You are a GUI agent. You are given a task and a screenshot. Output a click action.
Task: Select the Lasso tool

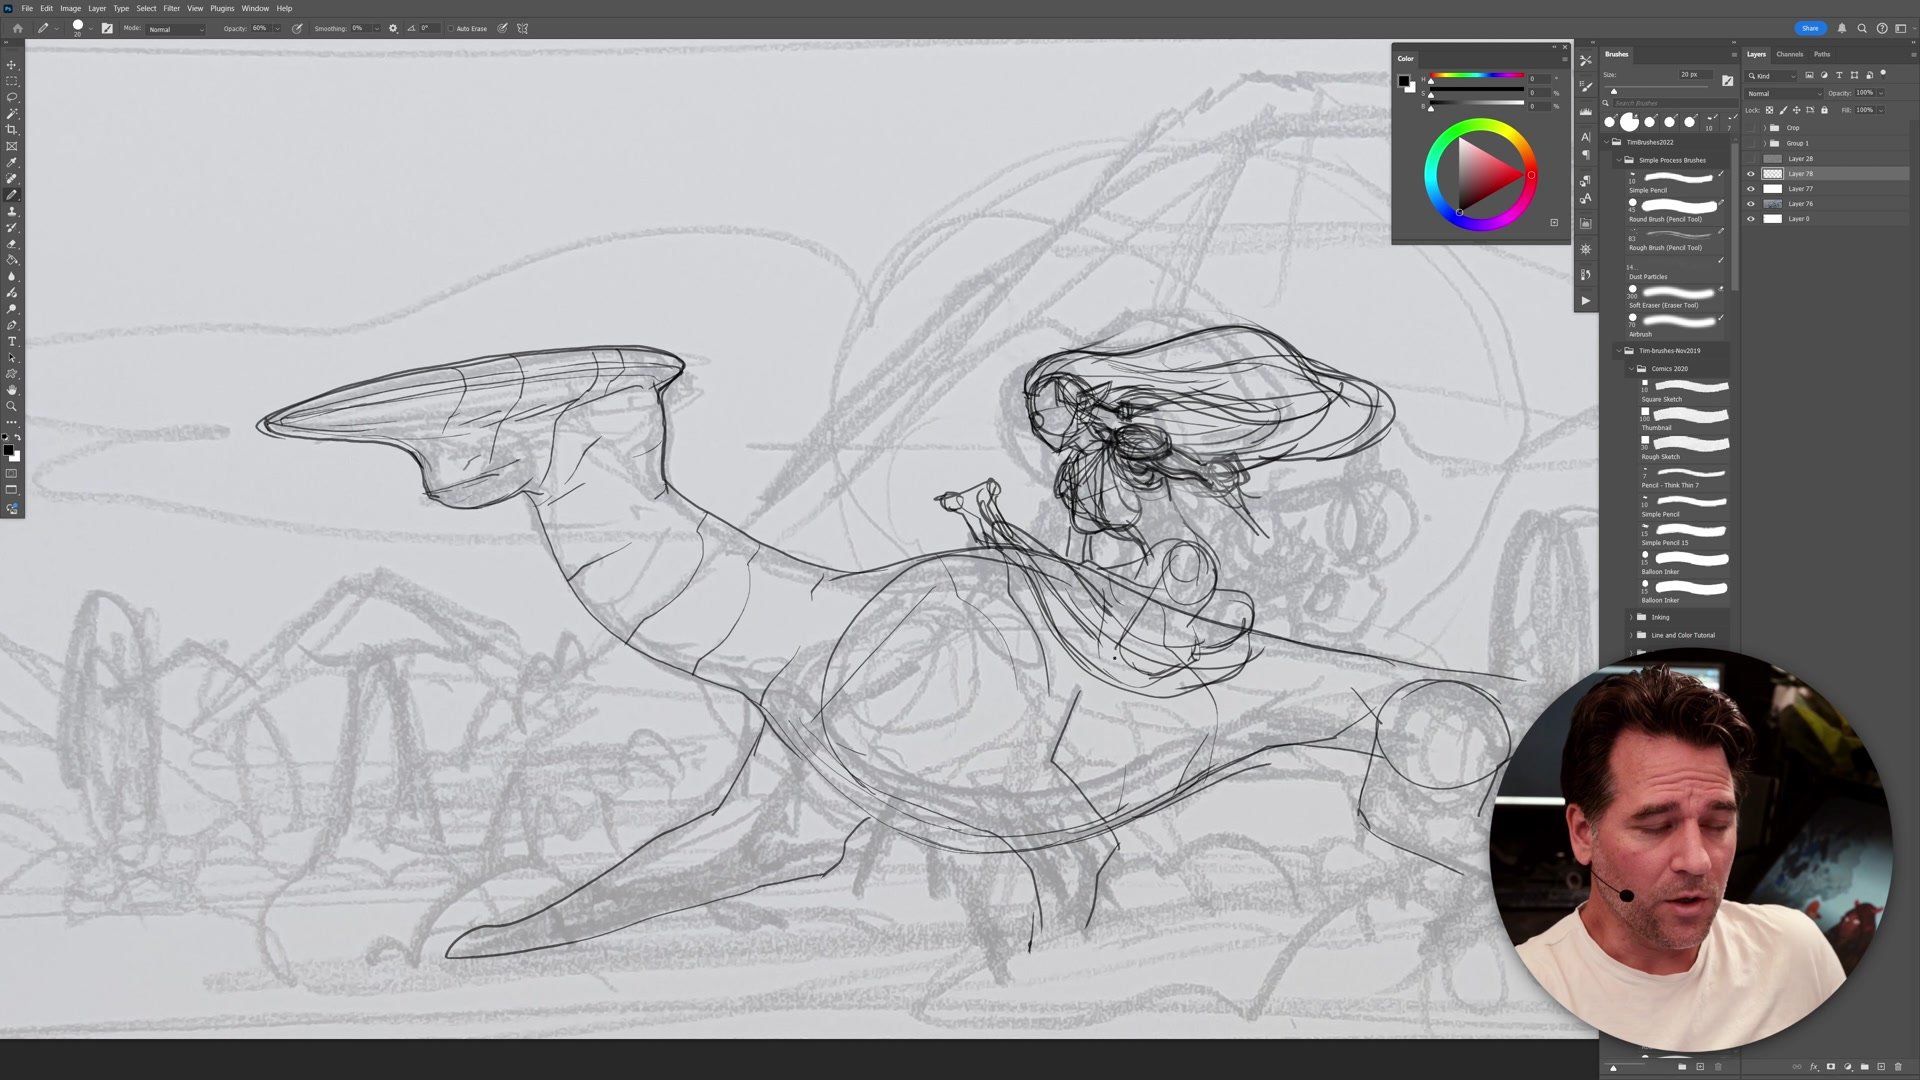pyautogui.click(x=12, y=97)
